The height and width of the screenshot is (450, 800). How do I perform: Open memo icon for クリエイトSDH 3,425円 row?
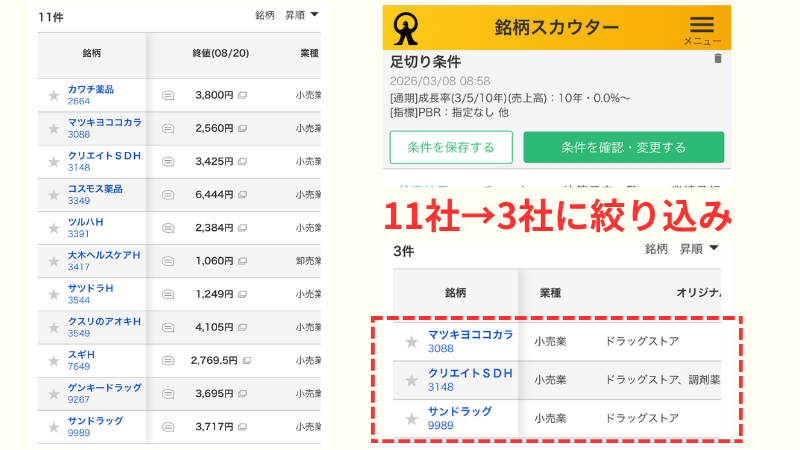[168, 162]
